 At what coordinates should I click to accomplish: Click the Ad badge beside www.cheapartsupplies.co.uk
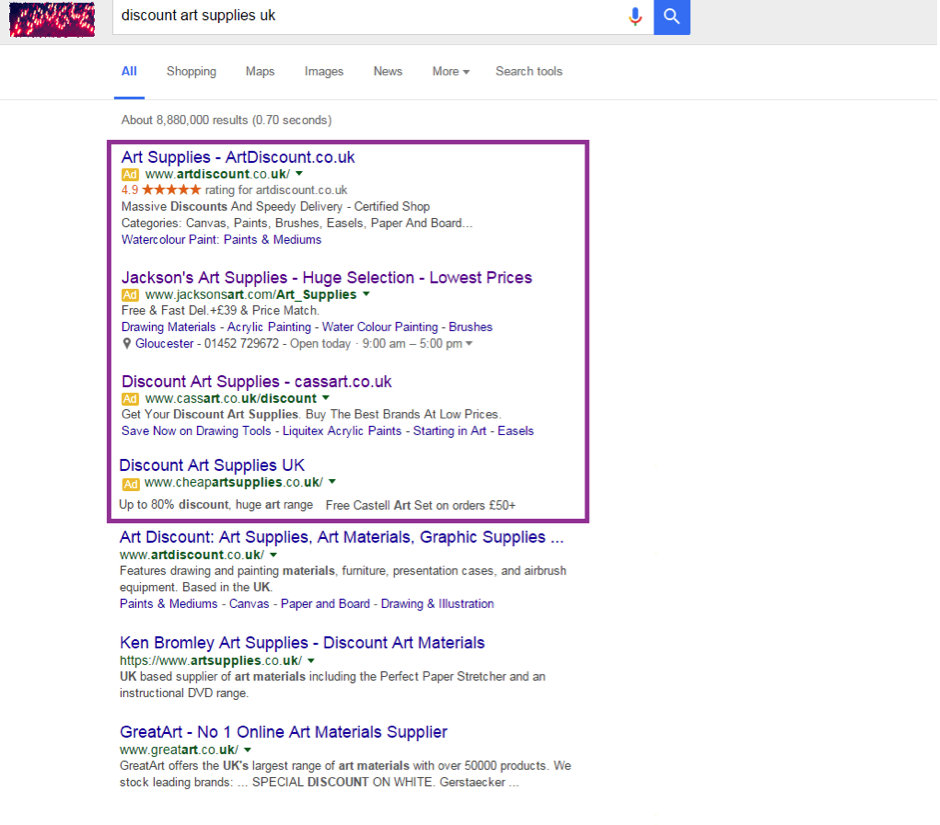click(x=130, y=484)
